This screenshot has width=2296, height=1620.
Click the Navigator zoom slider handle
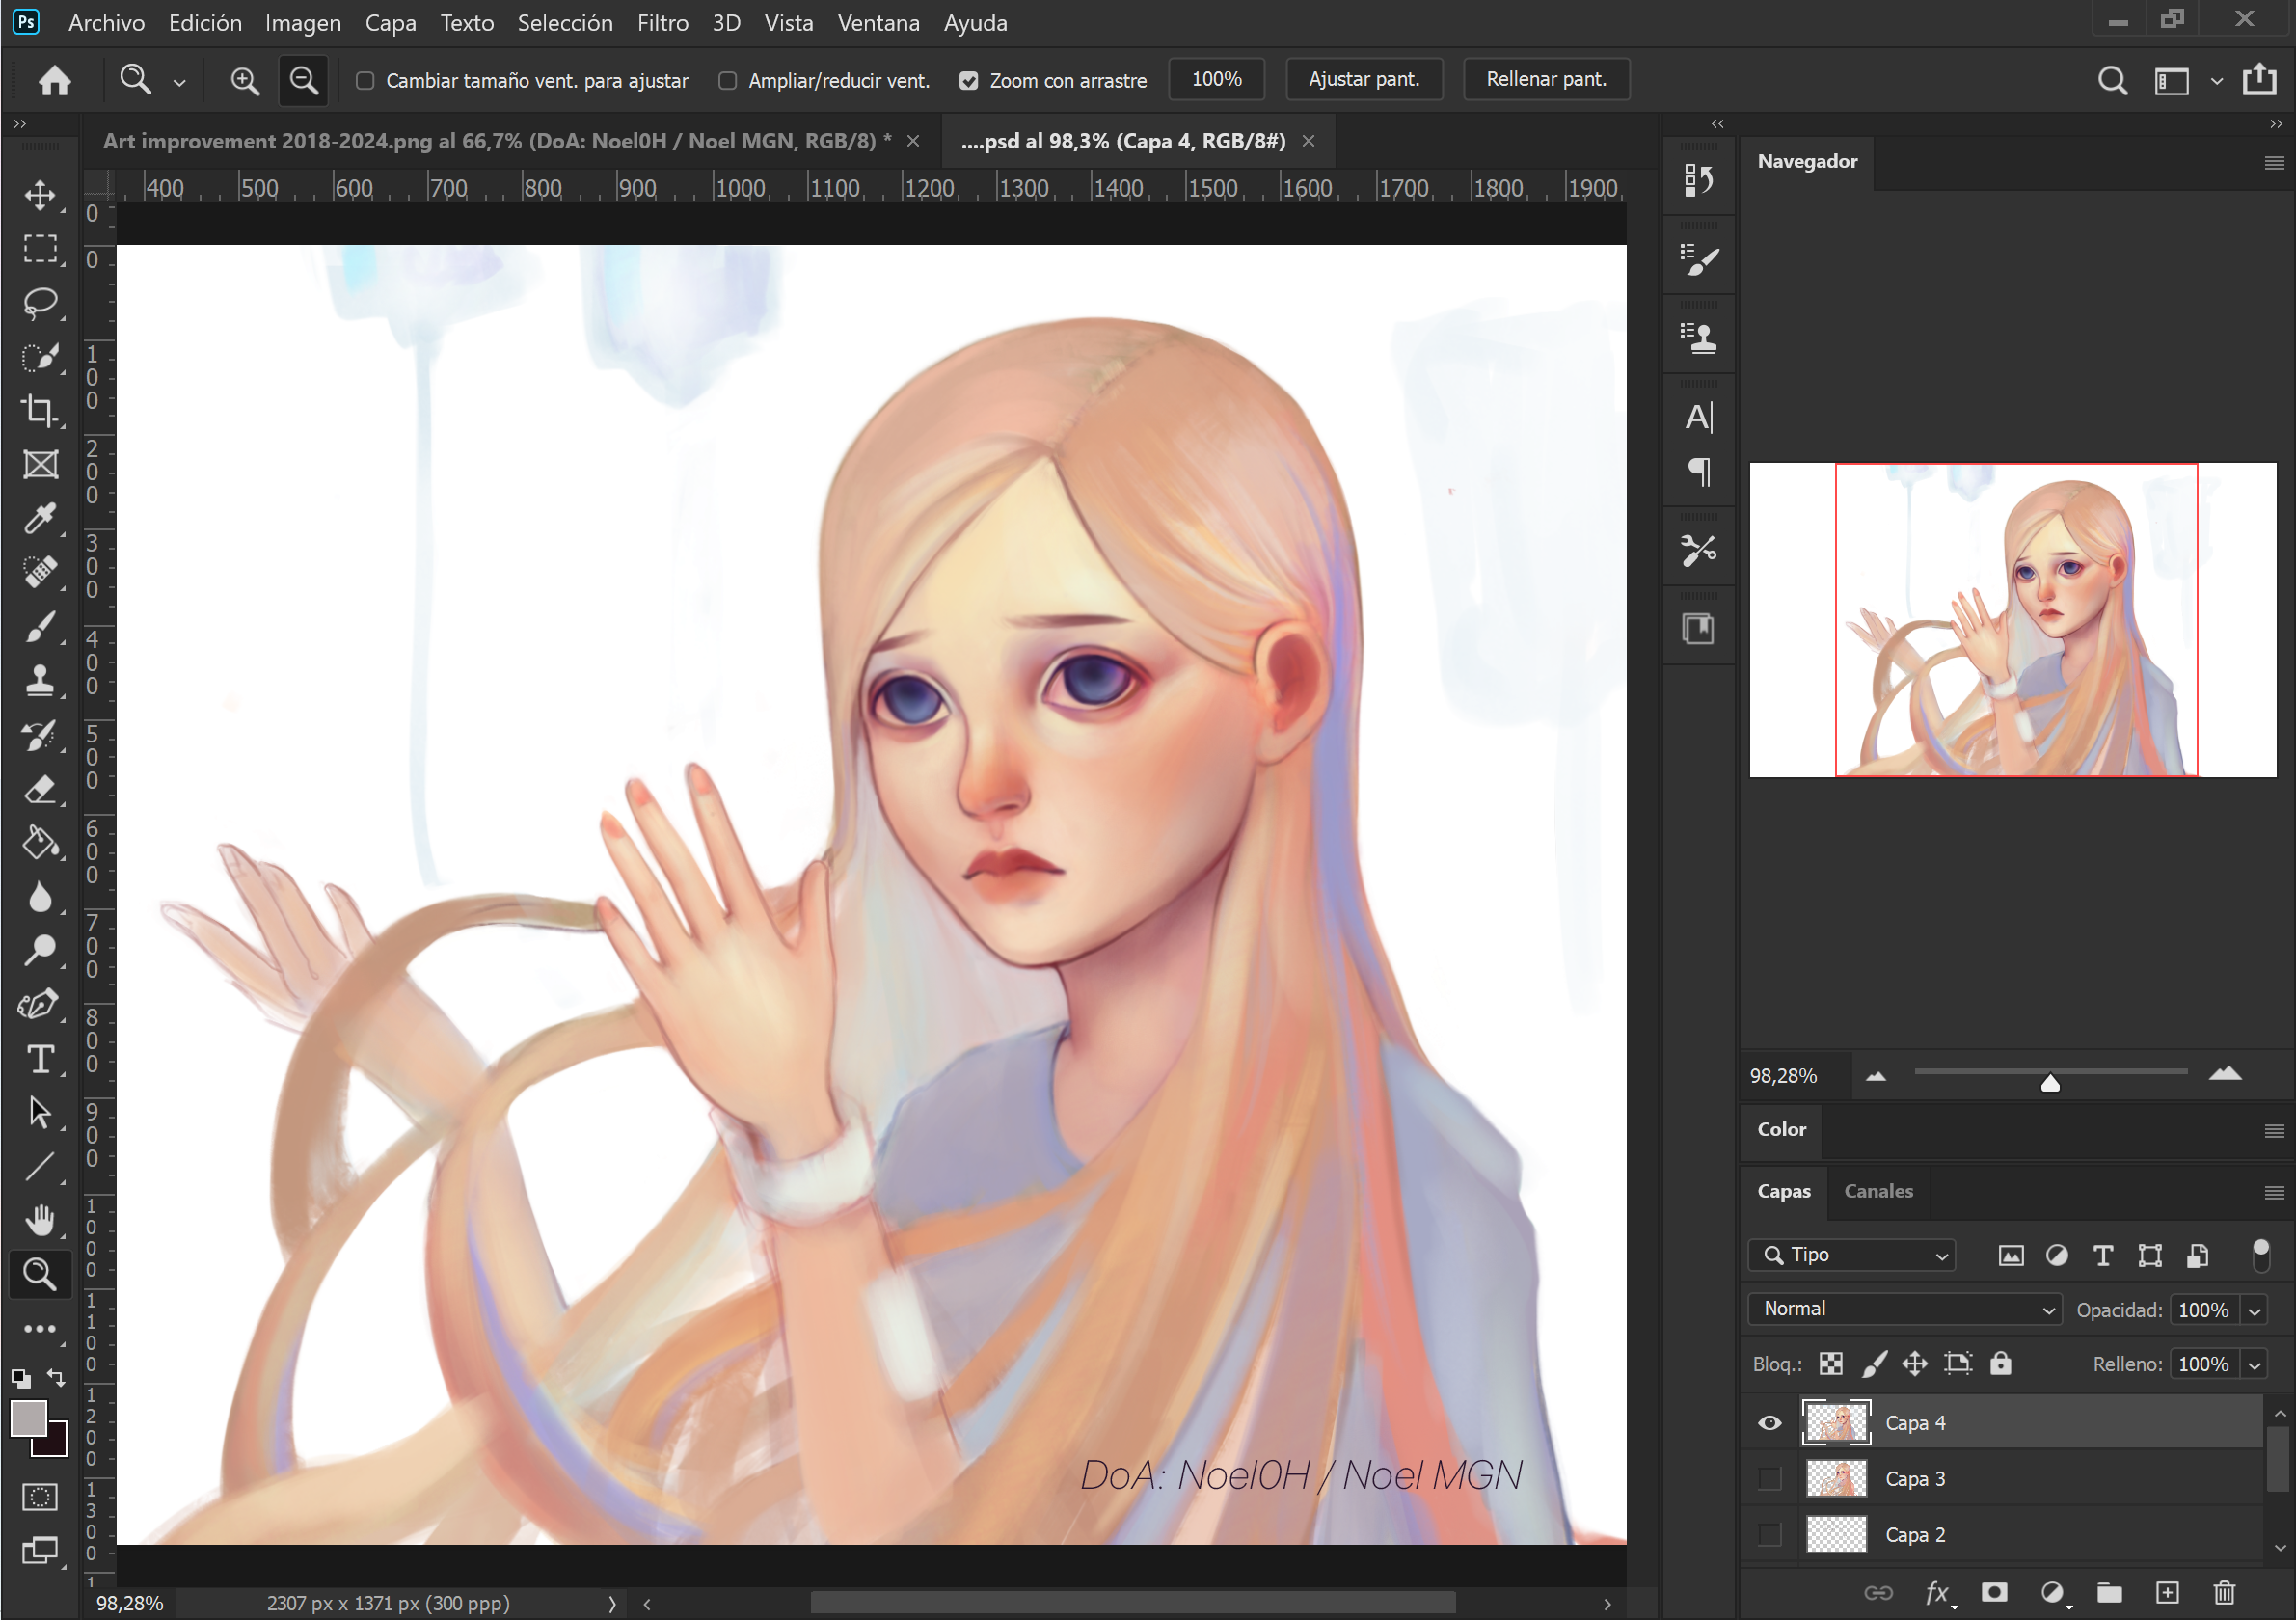click(2049, 1083)
